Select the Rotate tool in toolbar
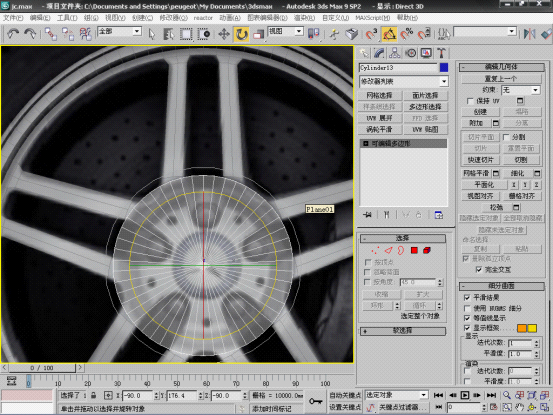 tap(241, 34)
